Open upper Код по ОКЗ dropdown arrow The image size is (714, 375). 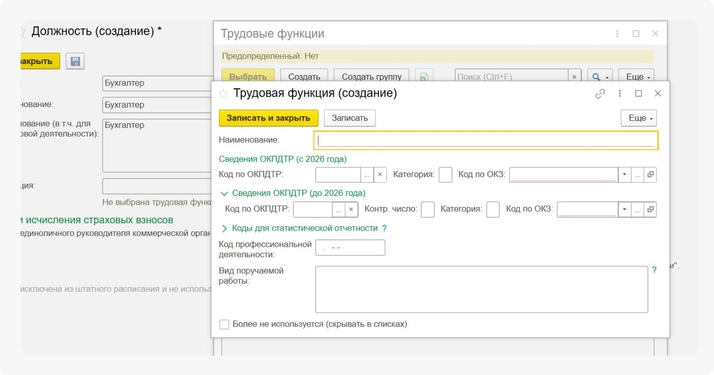click(x=624, y=174)
